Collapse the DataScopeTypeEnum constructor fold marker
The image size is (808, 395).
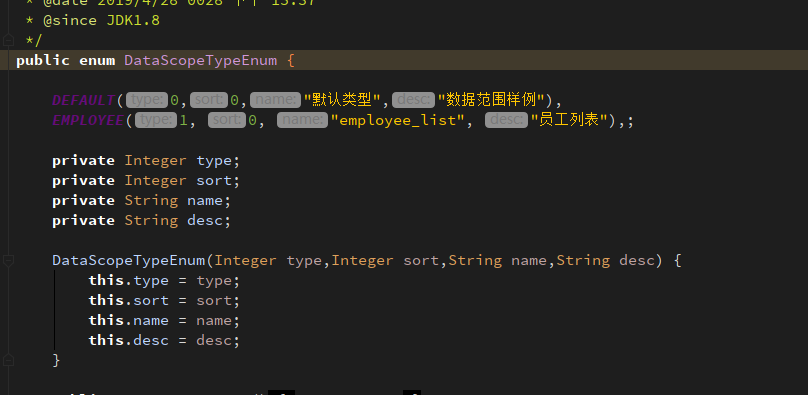point(8,261)
